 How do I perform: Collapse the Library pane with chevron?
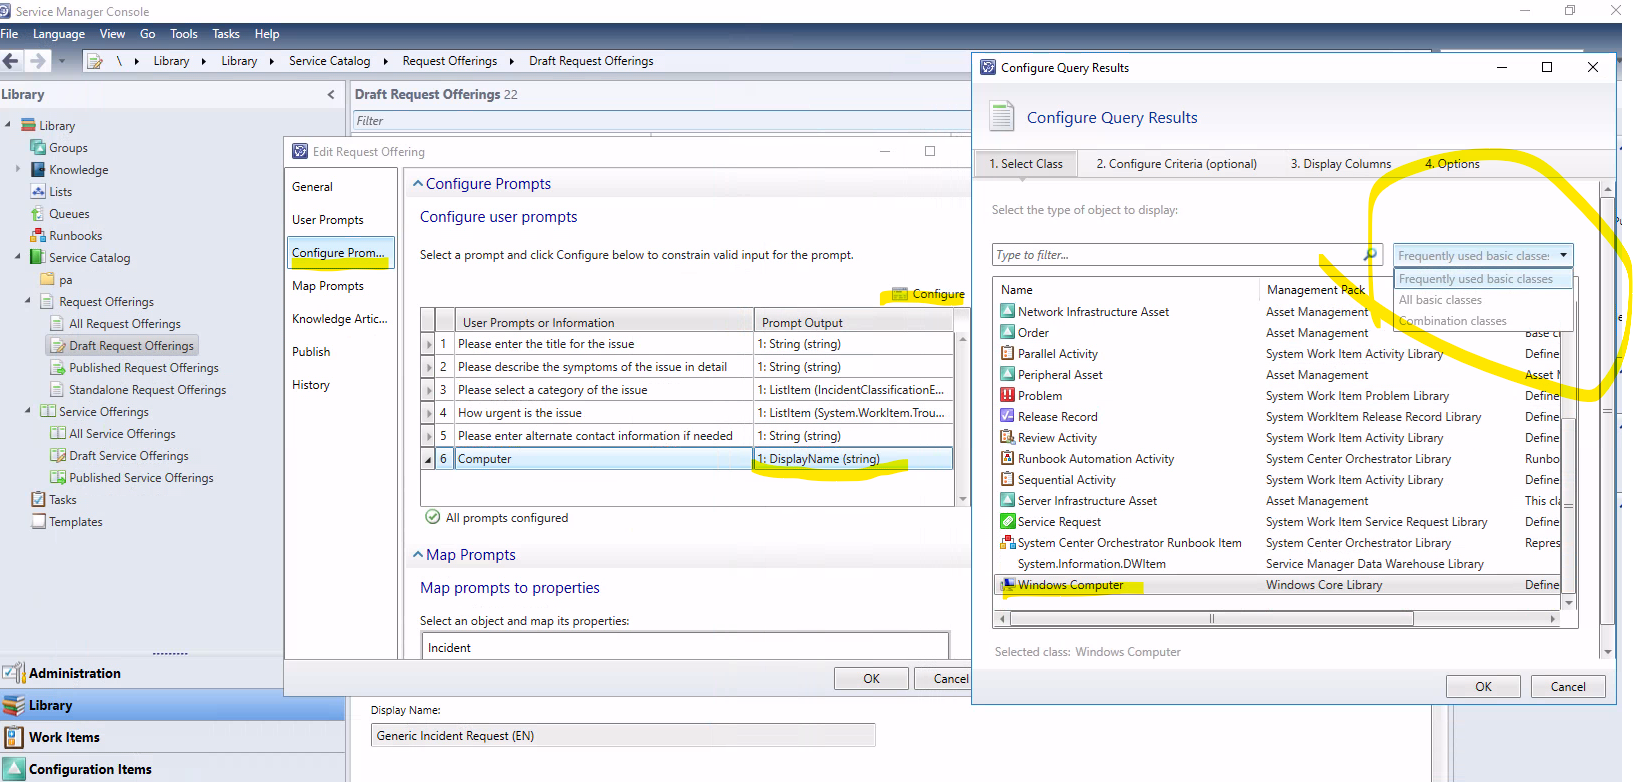click(x=331, y=94)
